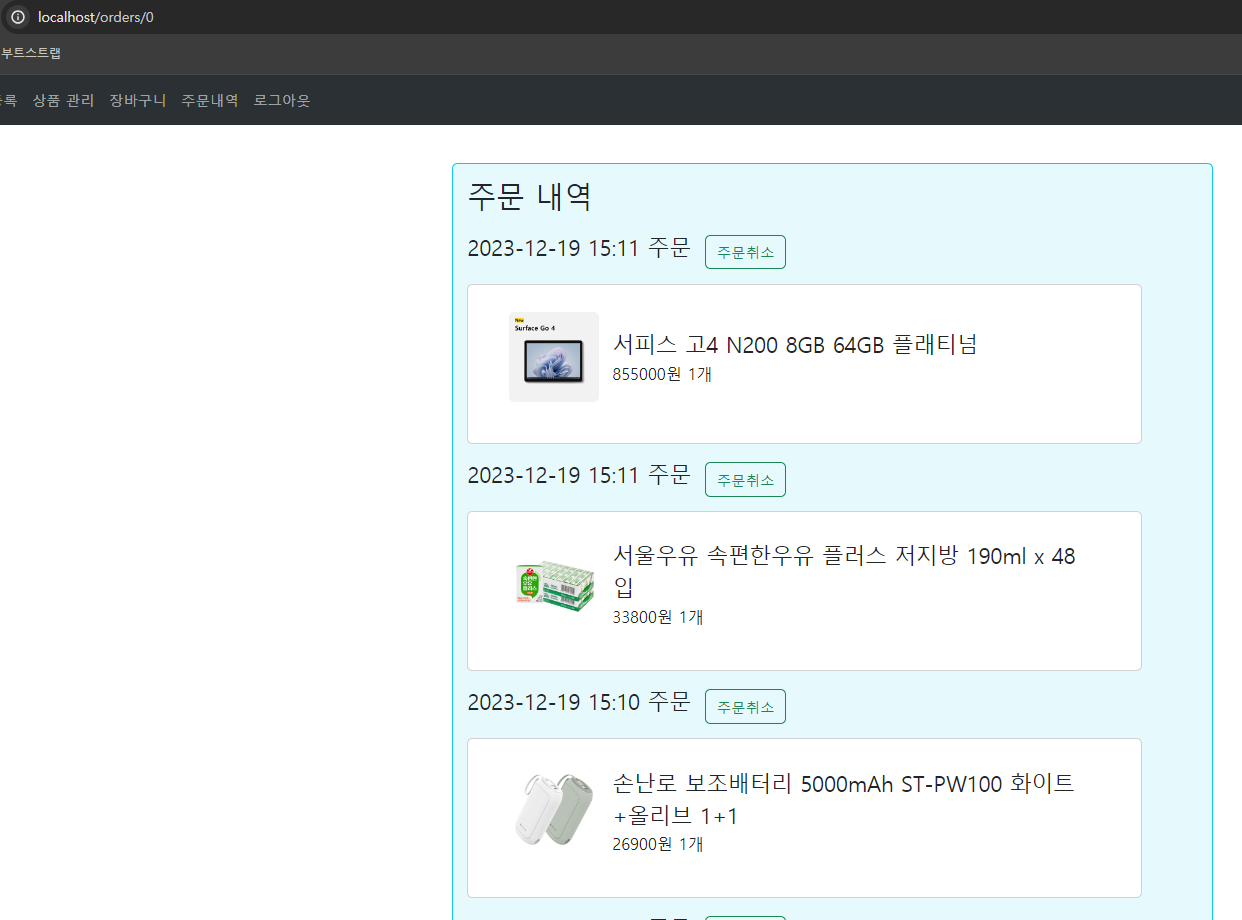Click product name 손난로 보조배터리 5000mAh ST-PW100
The width and height of the screenshot is (1242, 920).
(x=844, y=799)
